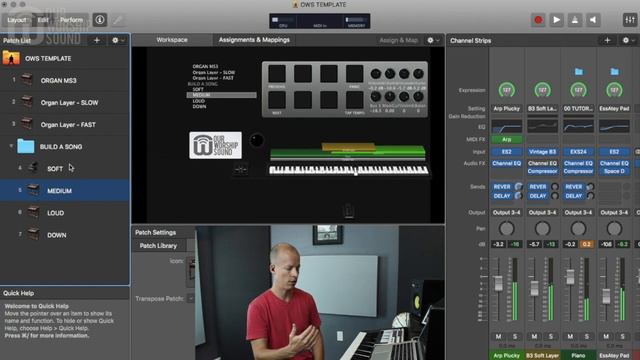Select the Organ Layer - SLOW patch

64,102
